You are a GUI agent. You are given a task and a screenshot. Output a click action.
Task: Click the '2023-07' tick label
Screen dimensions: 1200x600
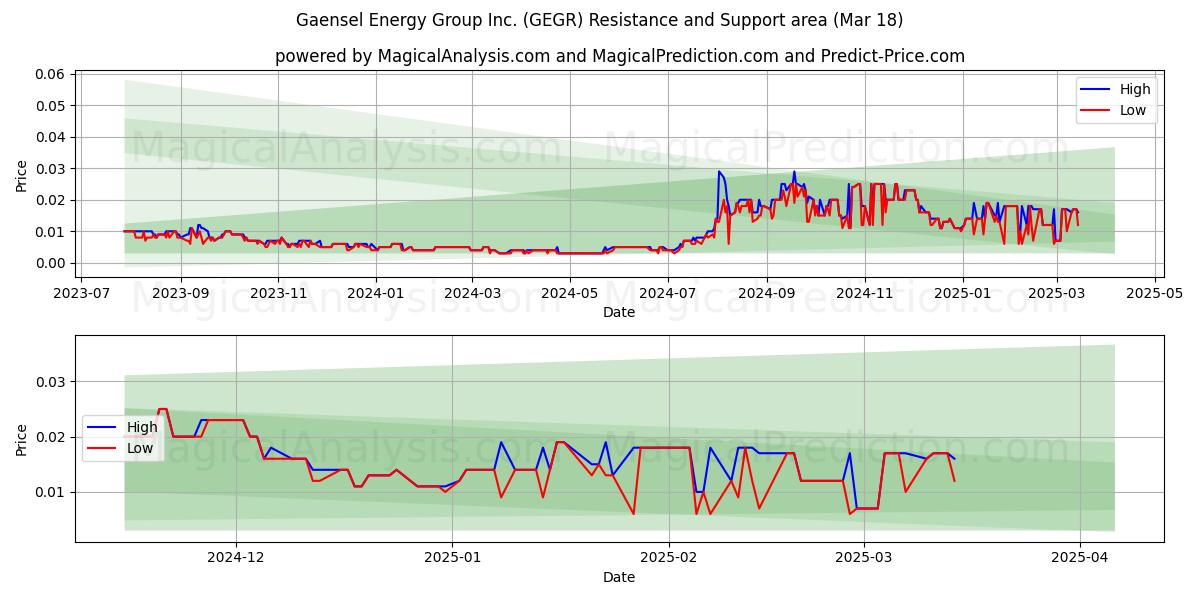[83, 295]
